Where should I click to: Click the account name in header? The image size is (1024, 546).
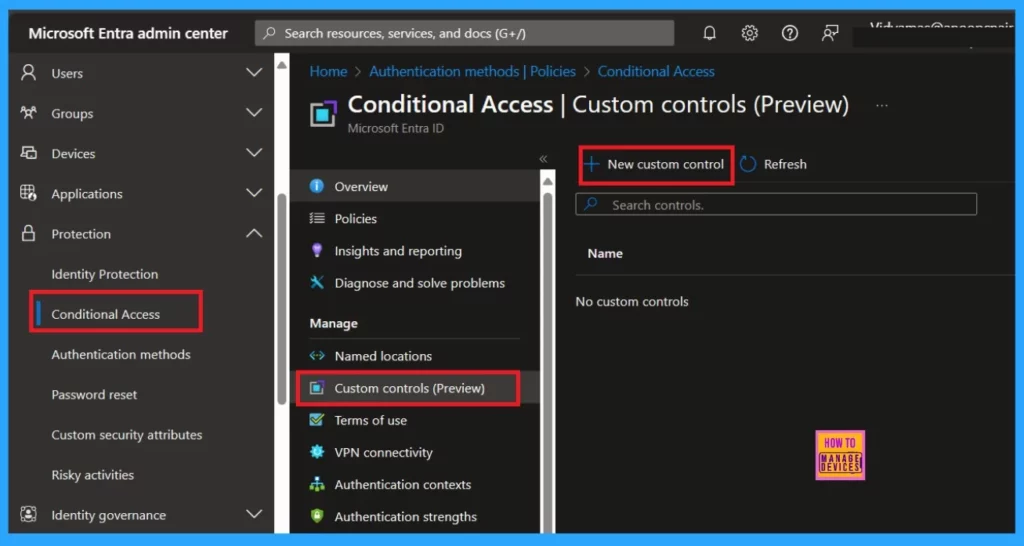940,28
